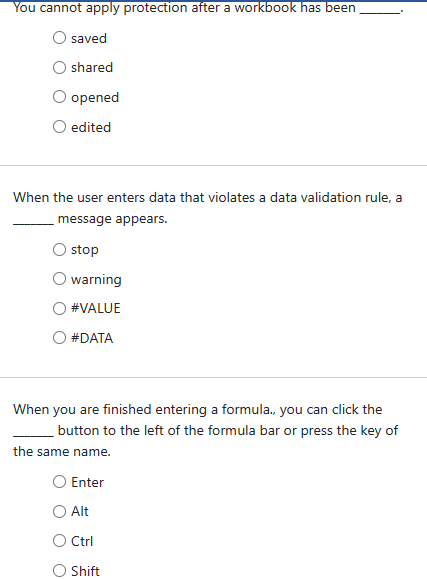427x579 pixels.
Task: Click the "warning" answer label text
Action: pyautogui.click(x=96, y=280)
